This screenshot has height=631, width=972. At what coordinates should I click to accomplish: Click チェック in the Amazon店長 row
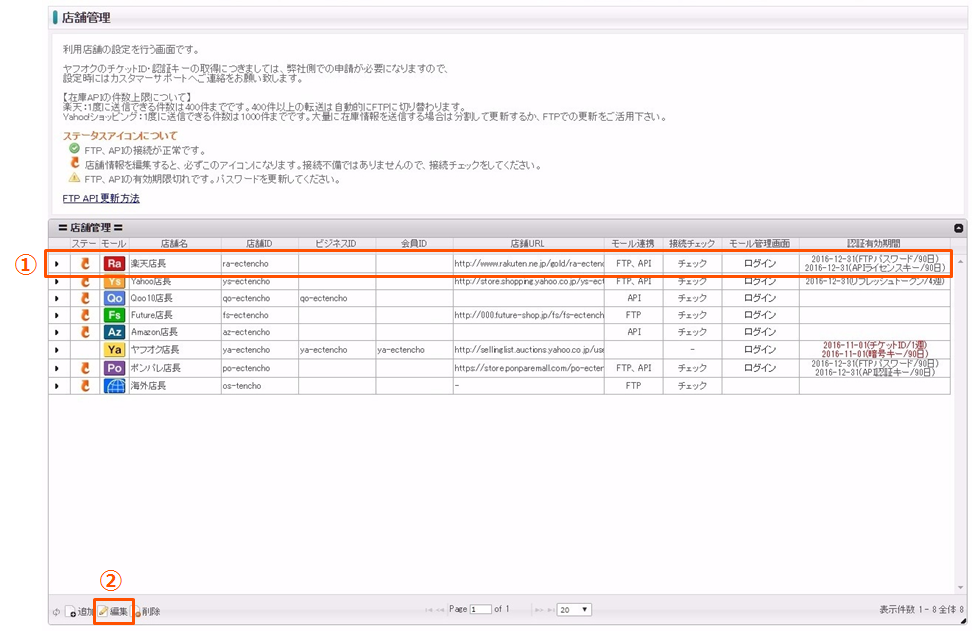692,332
